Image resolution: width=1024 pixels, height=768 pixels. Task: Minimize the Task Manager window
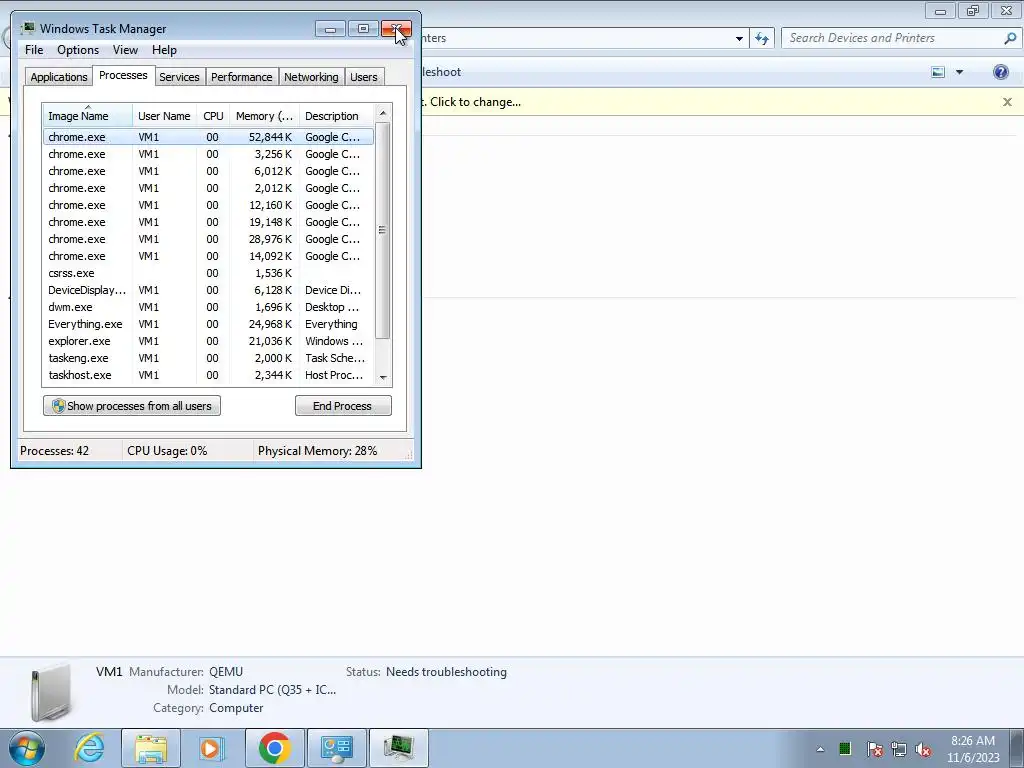(x=330, y=29)
